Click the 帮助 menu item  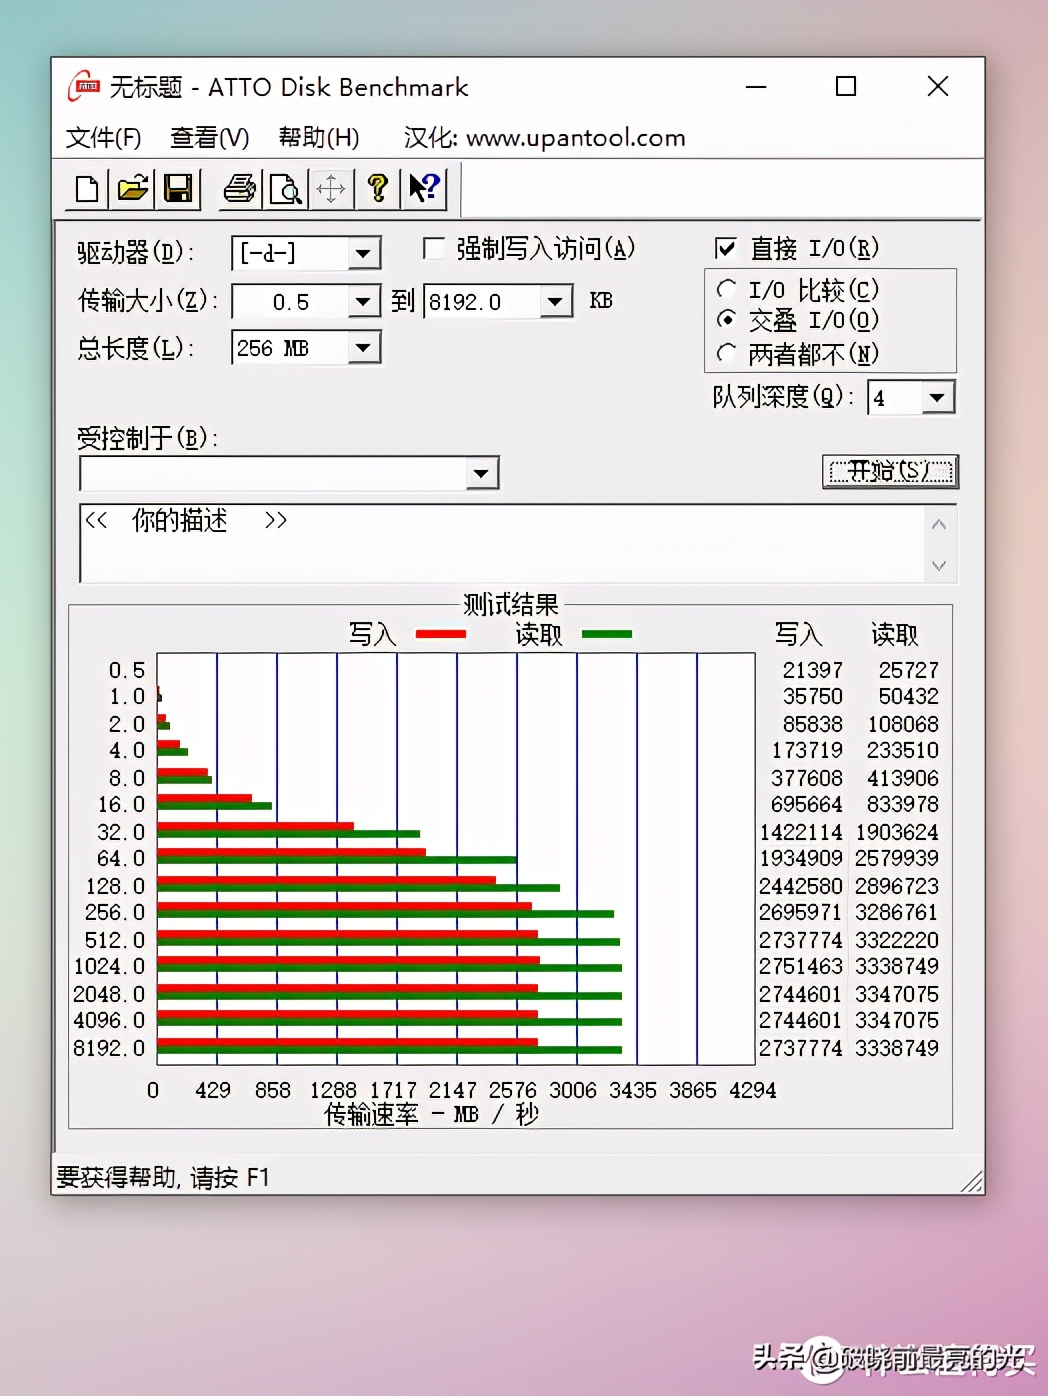[318, 137]
